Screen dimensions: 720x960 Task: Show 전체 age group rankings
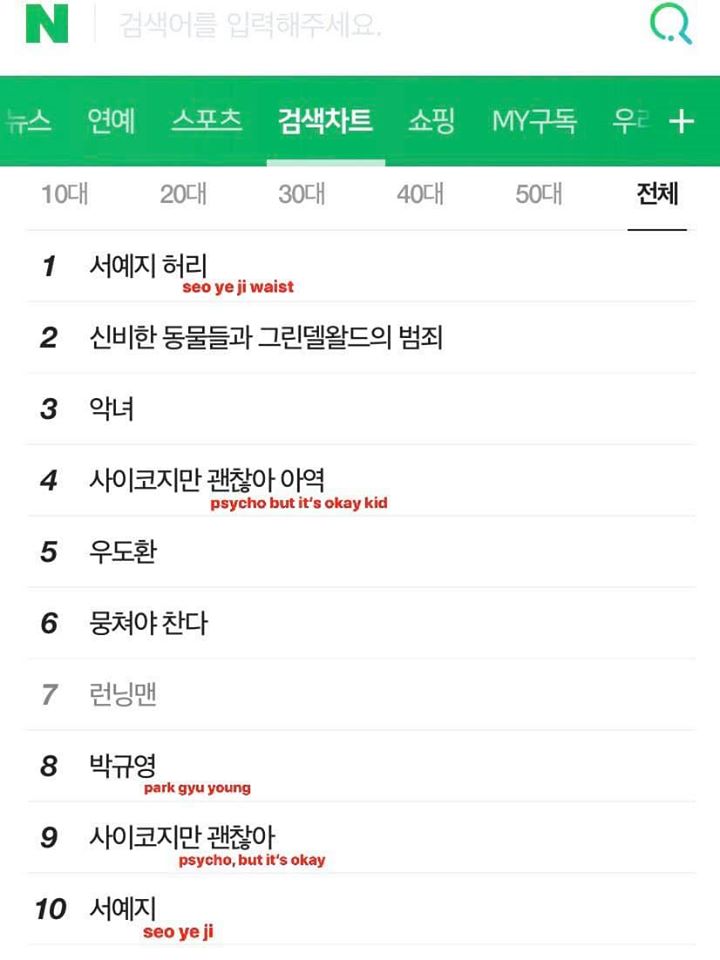click(657, 195)
